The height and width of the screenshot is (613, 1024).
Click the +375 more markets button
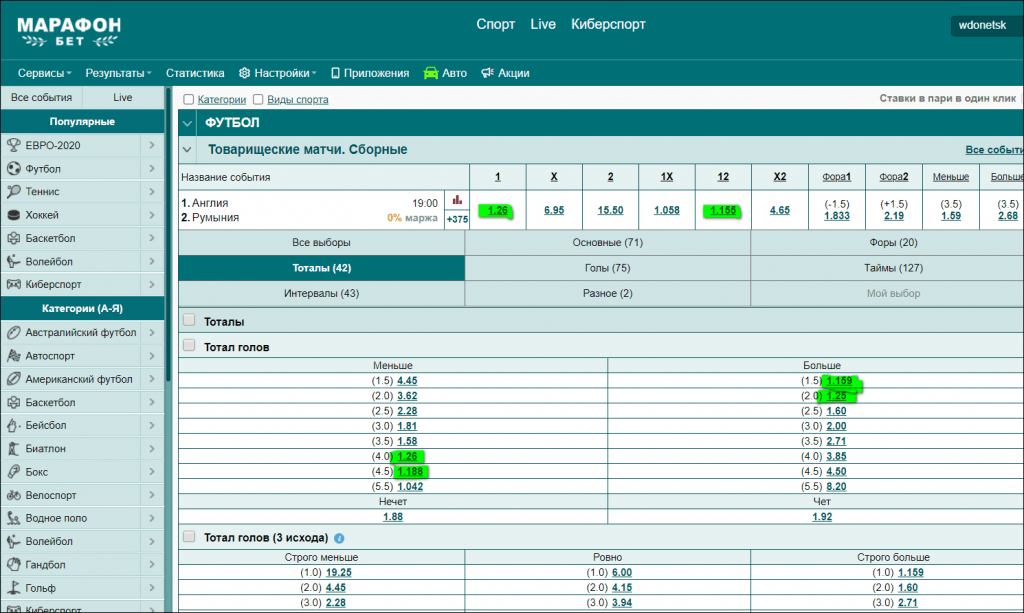(457, 219)
